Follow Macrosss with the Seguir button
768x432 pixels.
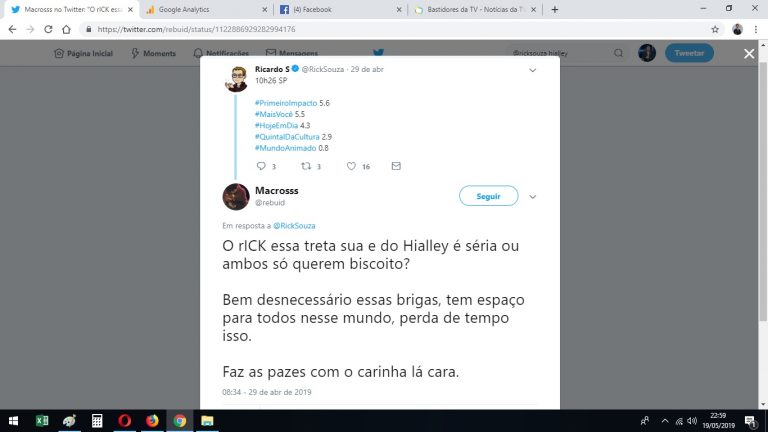[488, 196]
